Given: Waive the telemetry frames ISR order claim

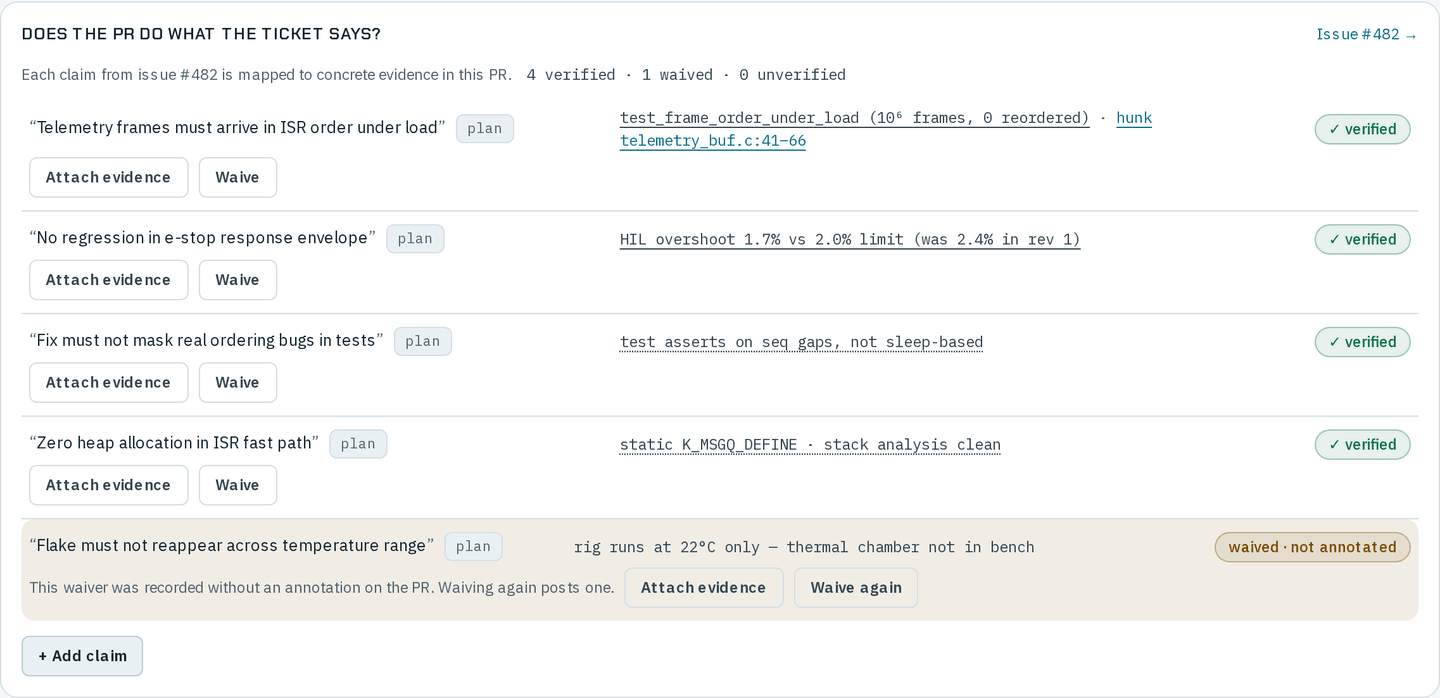Looking at the screenshot, I should pyautogui.click(x=237, y=177).
